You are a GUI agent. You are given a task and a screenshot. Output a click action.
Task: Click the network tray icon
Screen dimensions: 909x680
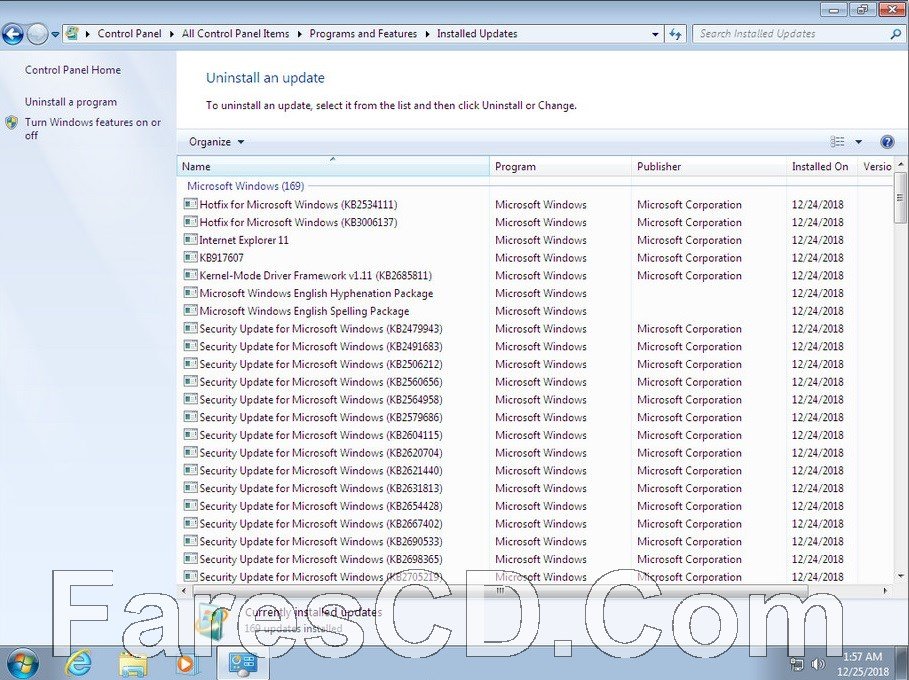coord(797,664)
